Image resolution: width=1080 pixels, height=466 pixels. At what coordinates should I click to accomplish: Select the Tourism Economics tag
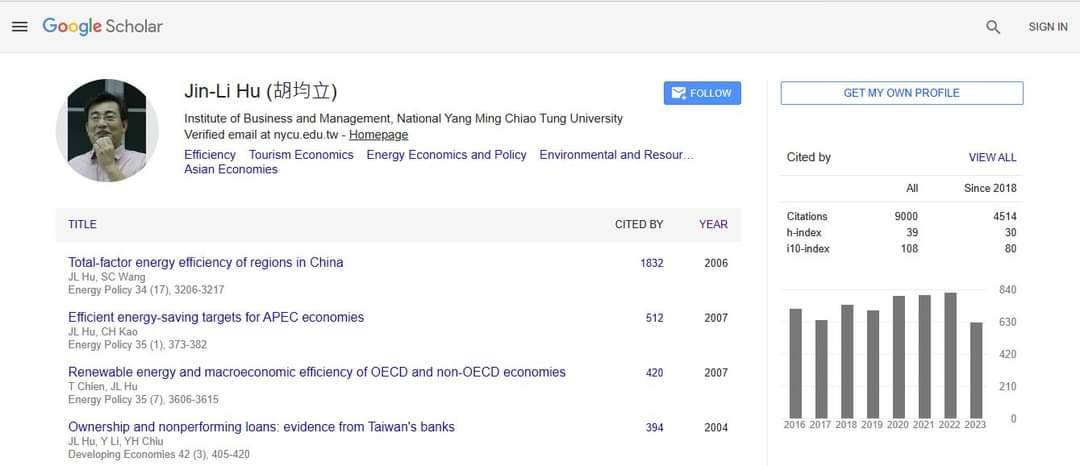[x=301, y=155]
